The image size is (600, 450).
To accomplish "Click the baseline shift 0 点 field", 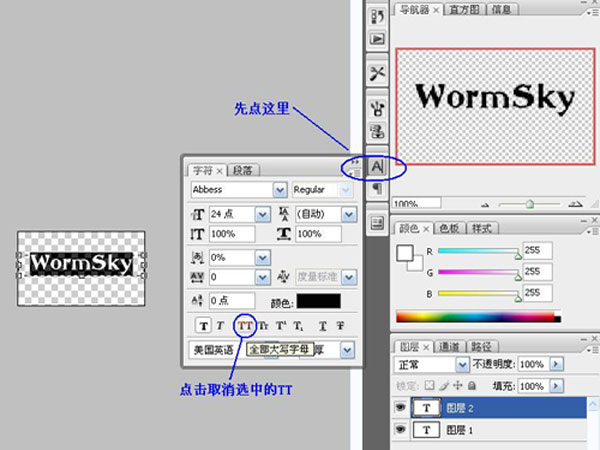I will click(x=232, y=301).
